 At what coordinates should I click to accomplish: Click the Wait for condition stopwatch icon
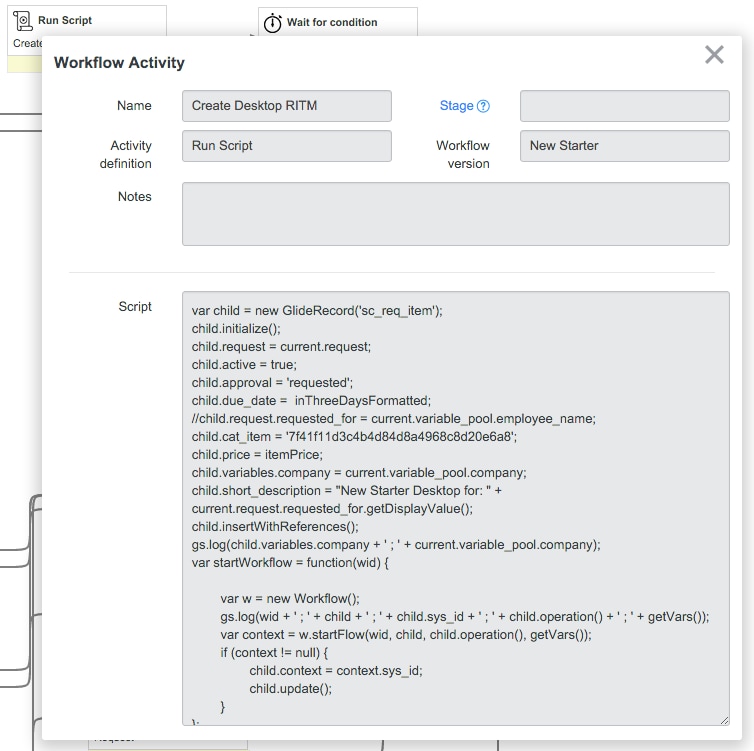273,23
